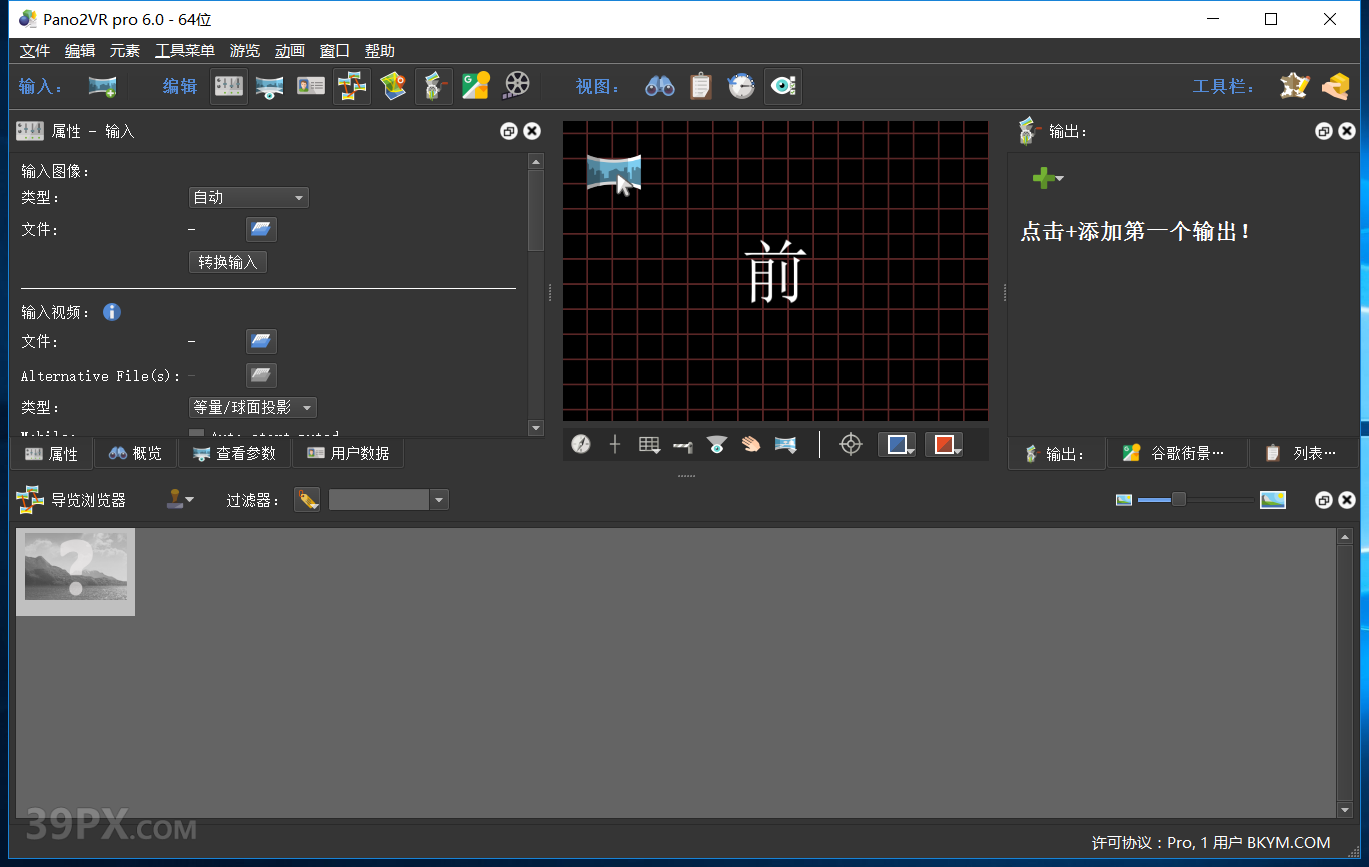Image resolution: width=1369 pixels, height=867 pixels.
Task: Click the 转换输入 button
Action: 228,262
